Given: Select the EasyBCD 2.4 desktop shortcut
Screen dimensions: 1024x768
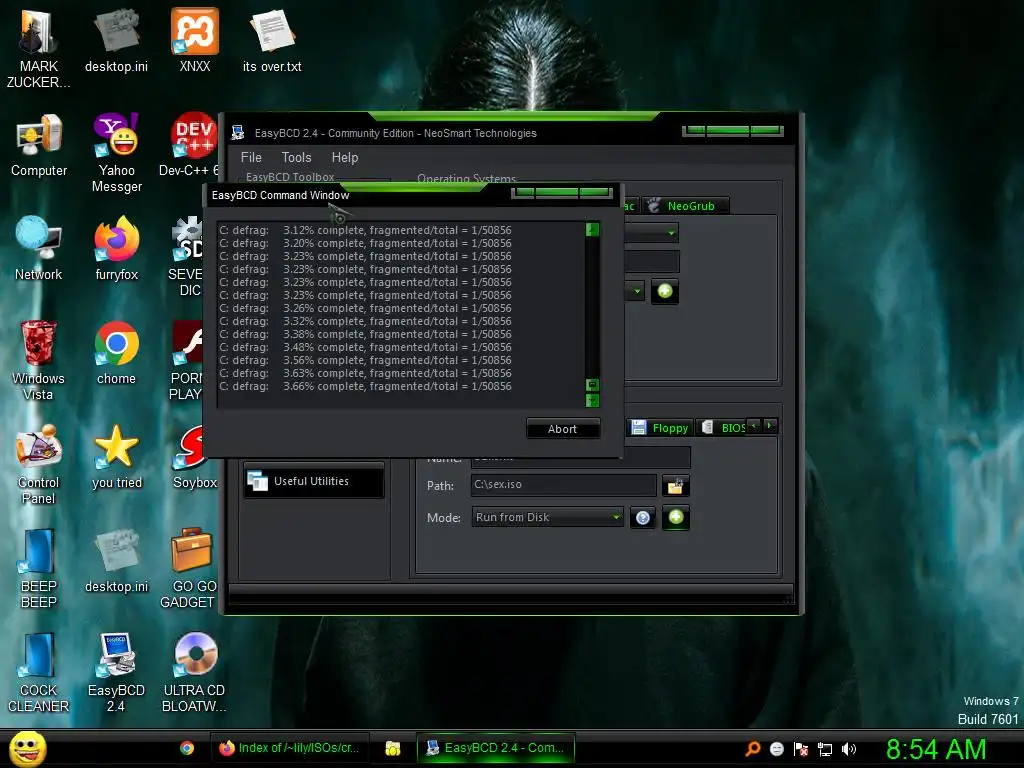Looking at the screenshot, I should [x=117, y=672].
